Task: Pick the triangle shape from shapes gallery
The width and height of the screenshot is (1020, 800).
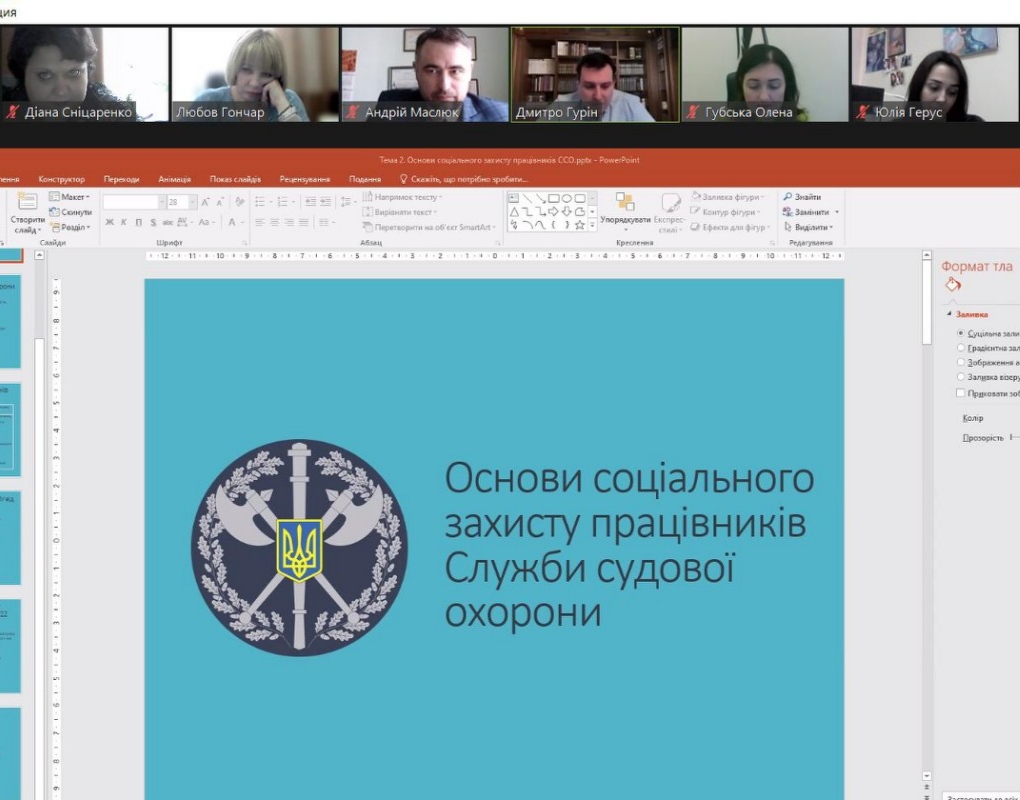Action: tap(514, 212)
